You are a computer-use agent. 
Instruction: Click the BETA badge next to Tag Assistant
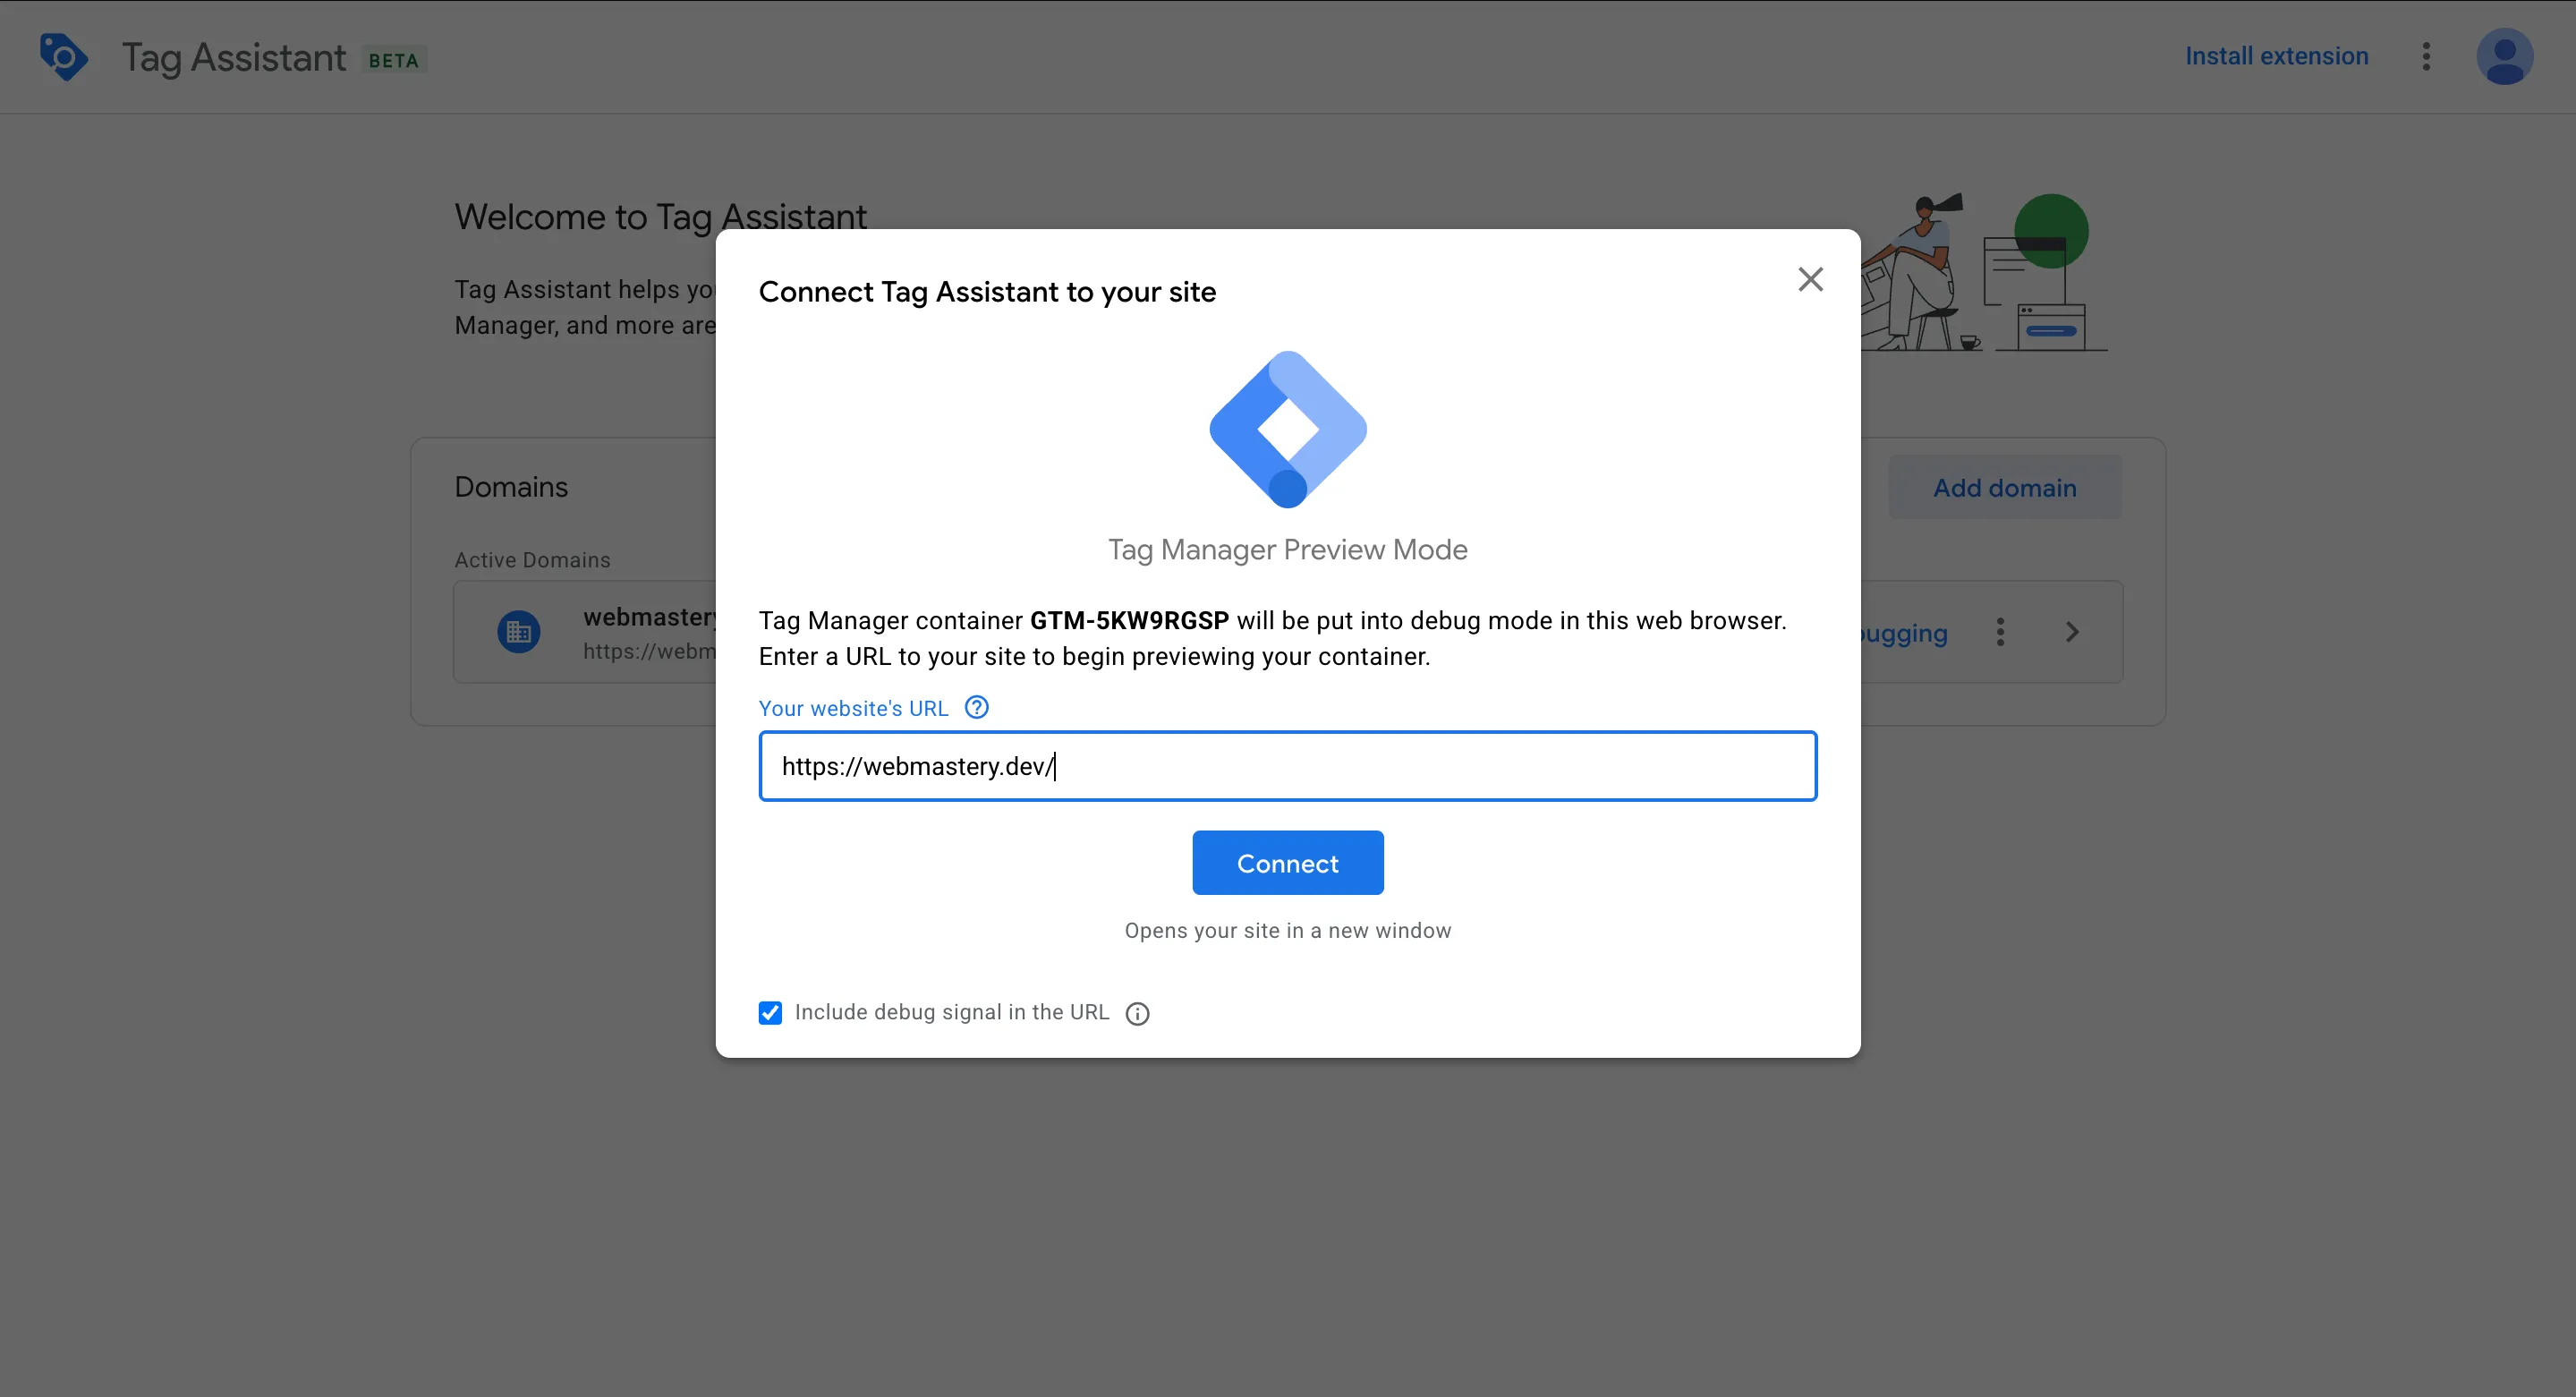[x=392, y=59]
